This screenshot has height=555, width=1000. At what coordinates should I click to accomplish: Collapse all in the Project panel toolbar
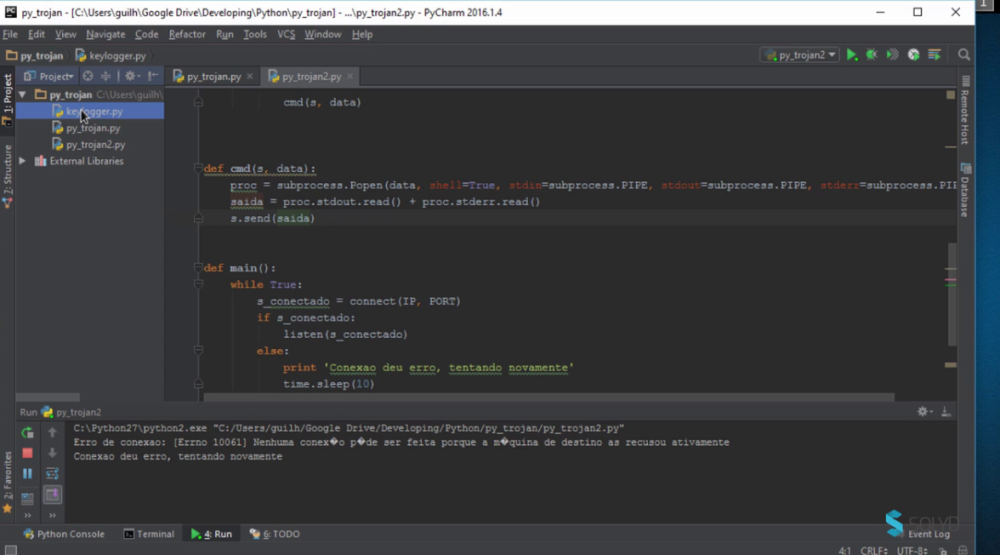click(106, 76)
